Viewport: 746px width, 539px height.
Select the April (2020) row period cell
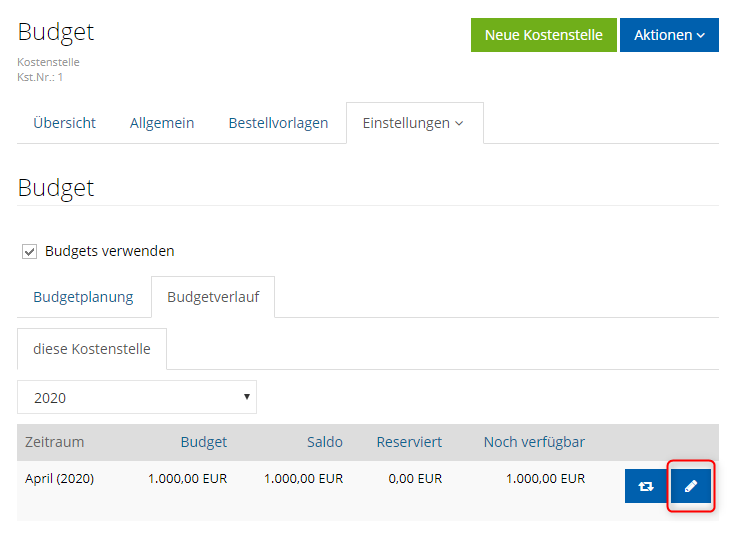59,479
